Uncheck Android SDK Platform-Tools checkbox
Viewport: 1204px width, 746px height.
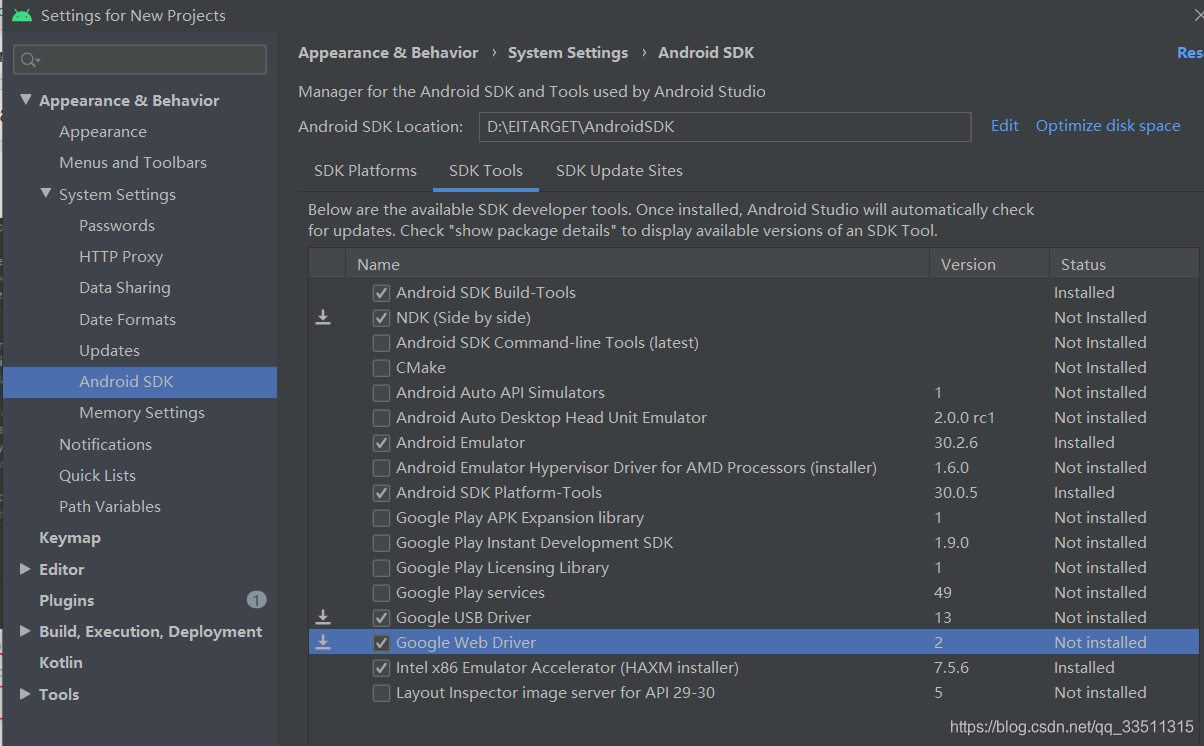coord(381,493)
